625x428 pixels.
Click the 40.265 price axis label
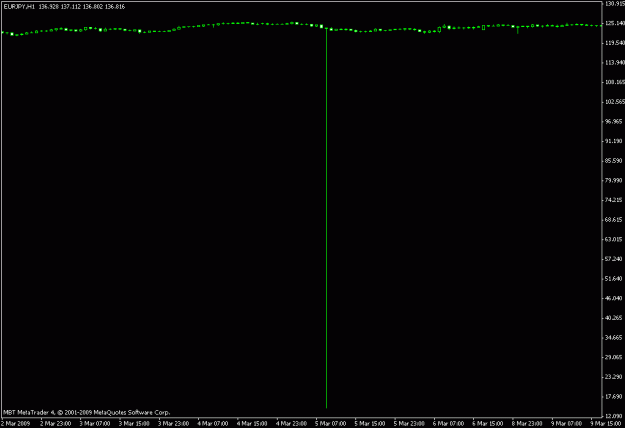click(x=615, y=318)
